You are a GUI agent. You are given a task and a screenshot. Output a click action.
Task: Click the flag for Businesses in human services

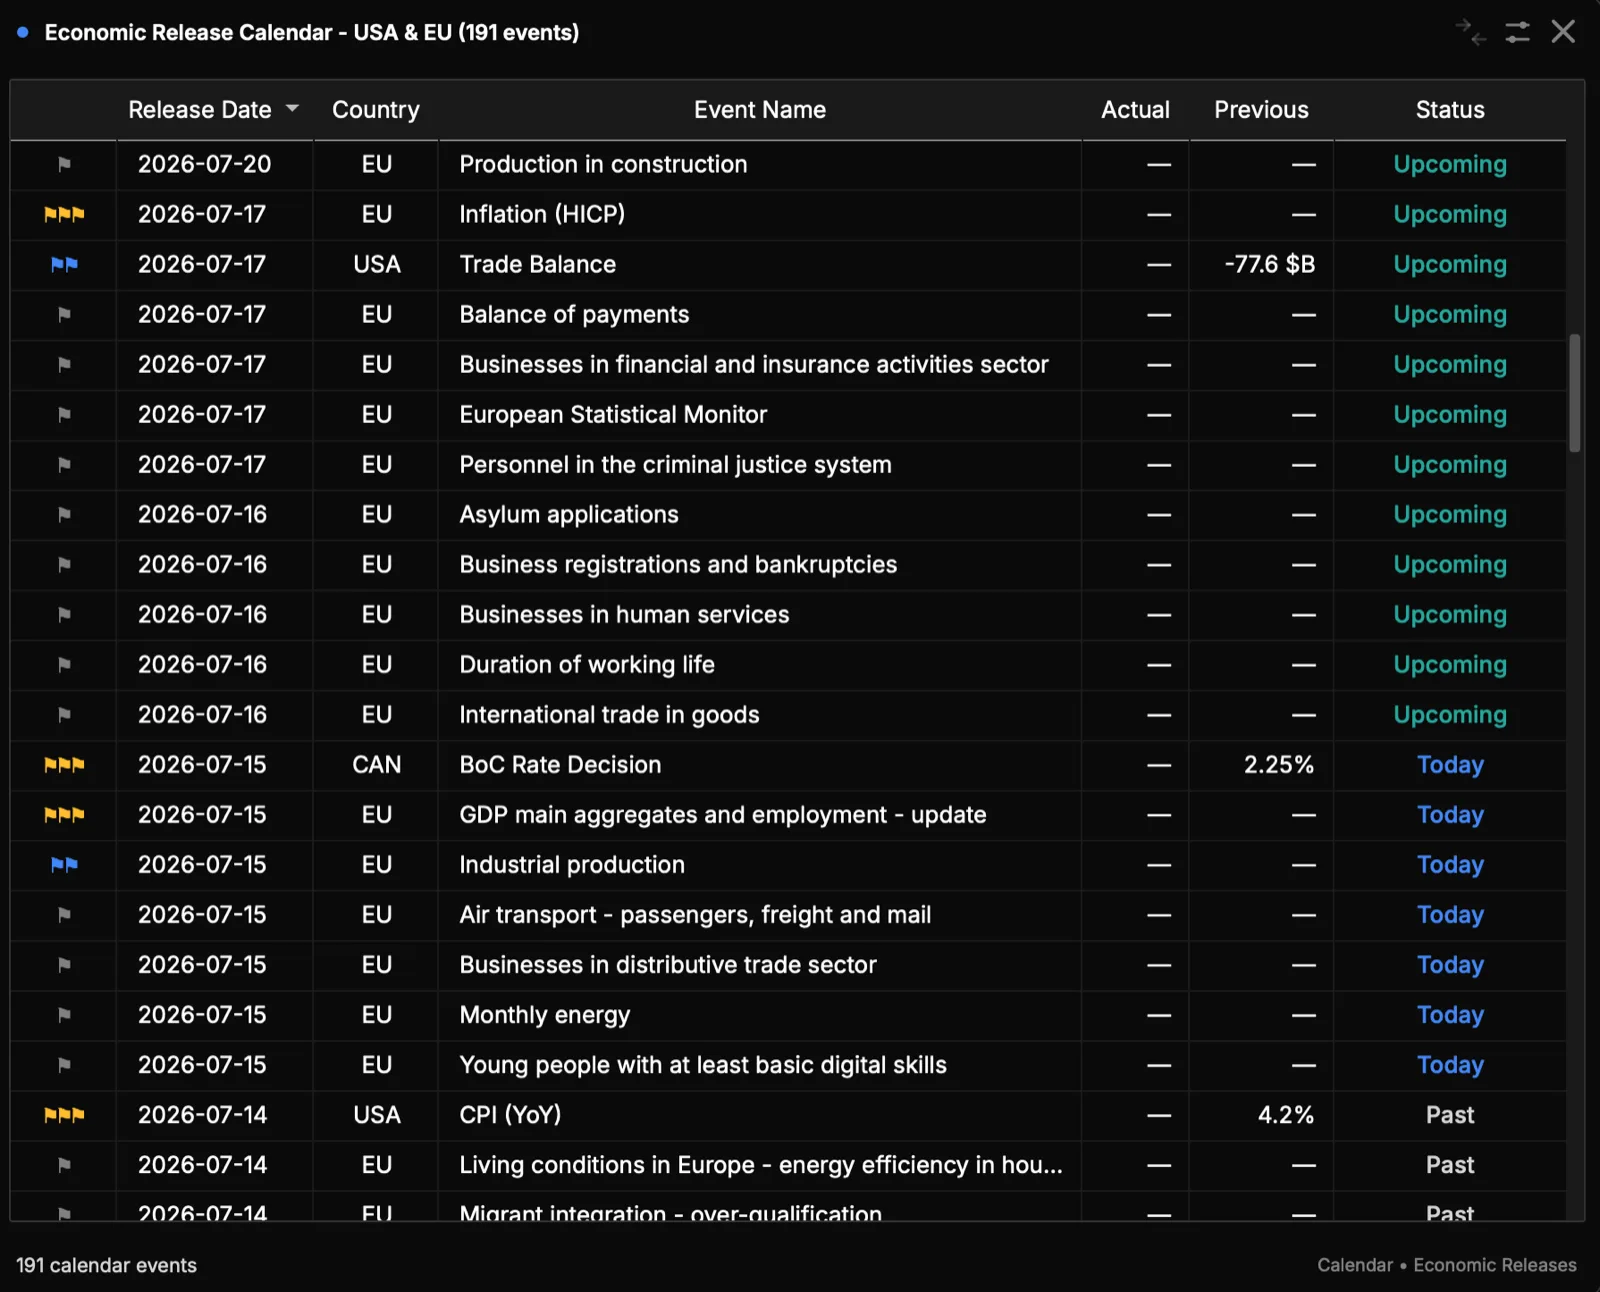coord(64,614)
